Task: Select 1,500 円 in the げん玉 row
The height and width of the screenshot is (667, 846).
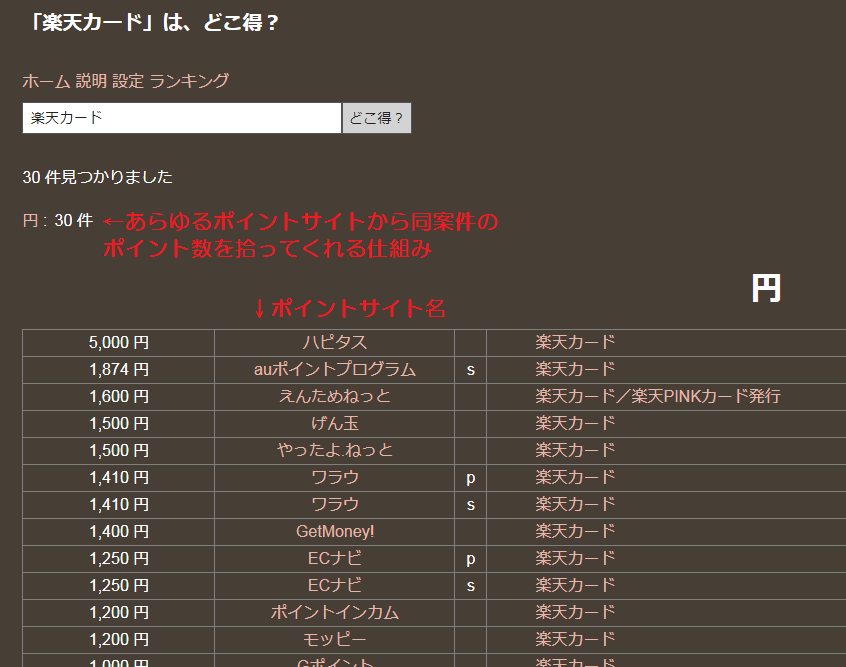Action: tap(119, 424)
